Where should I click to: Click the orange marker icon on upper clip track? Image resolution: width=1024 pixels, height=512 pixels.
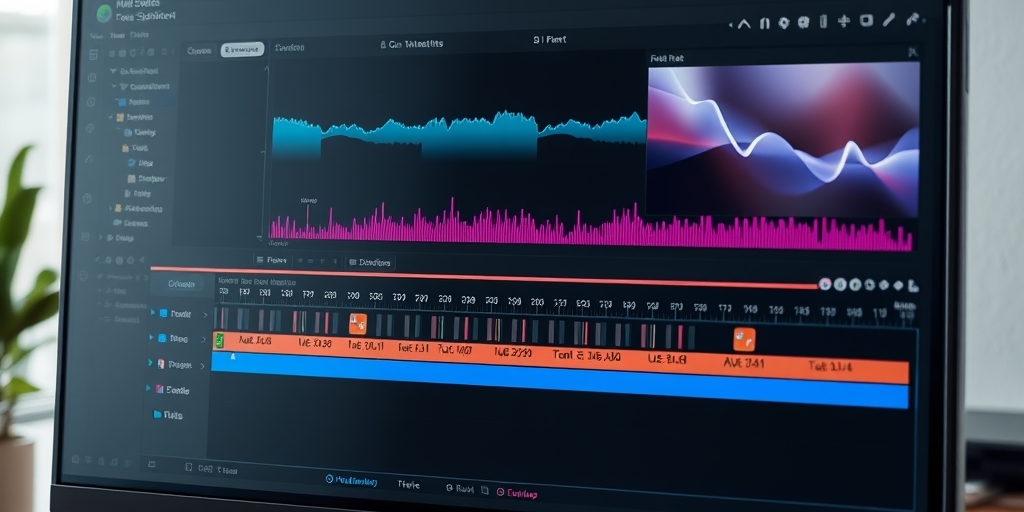[358, 324]
